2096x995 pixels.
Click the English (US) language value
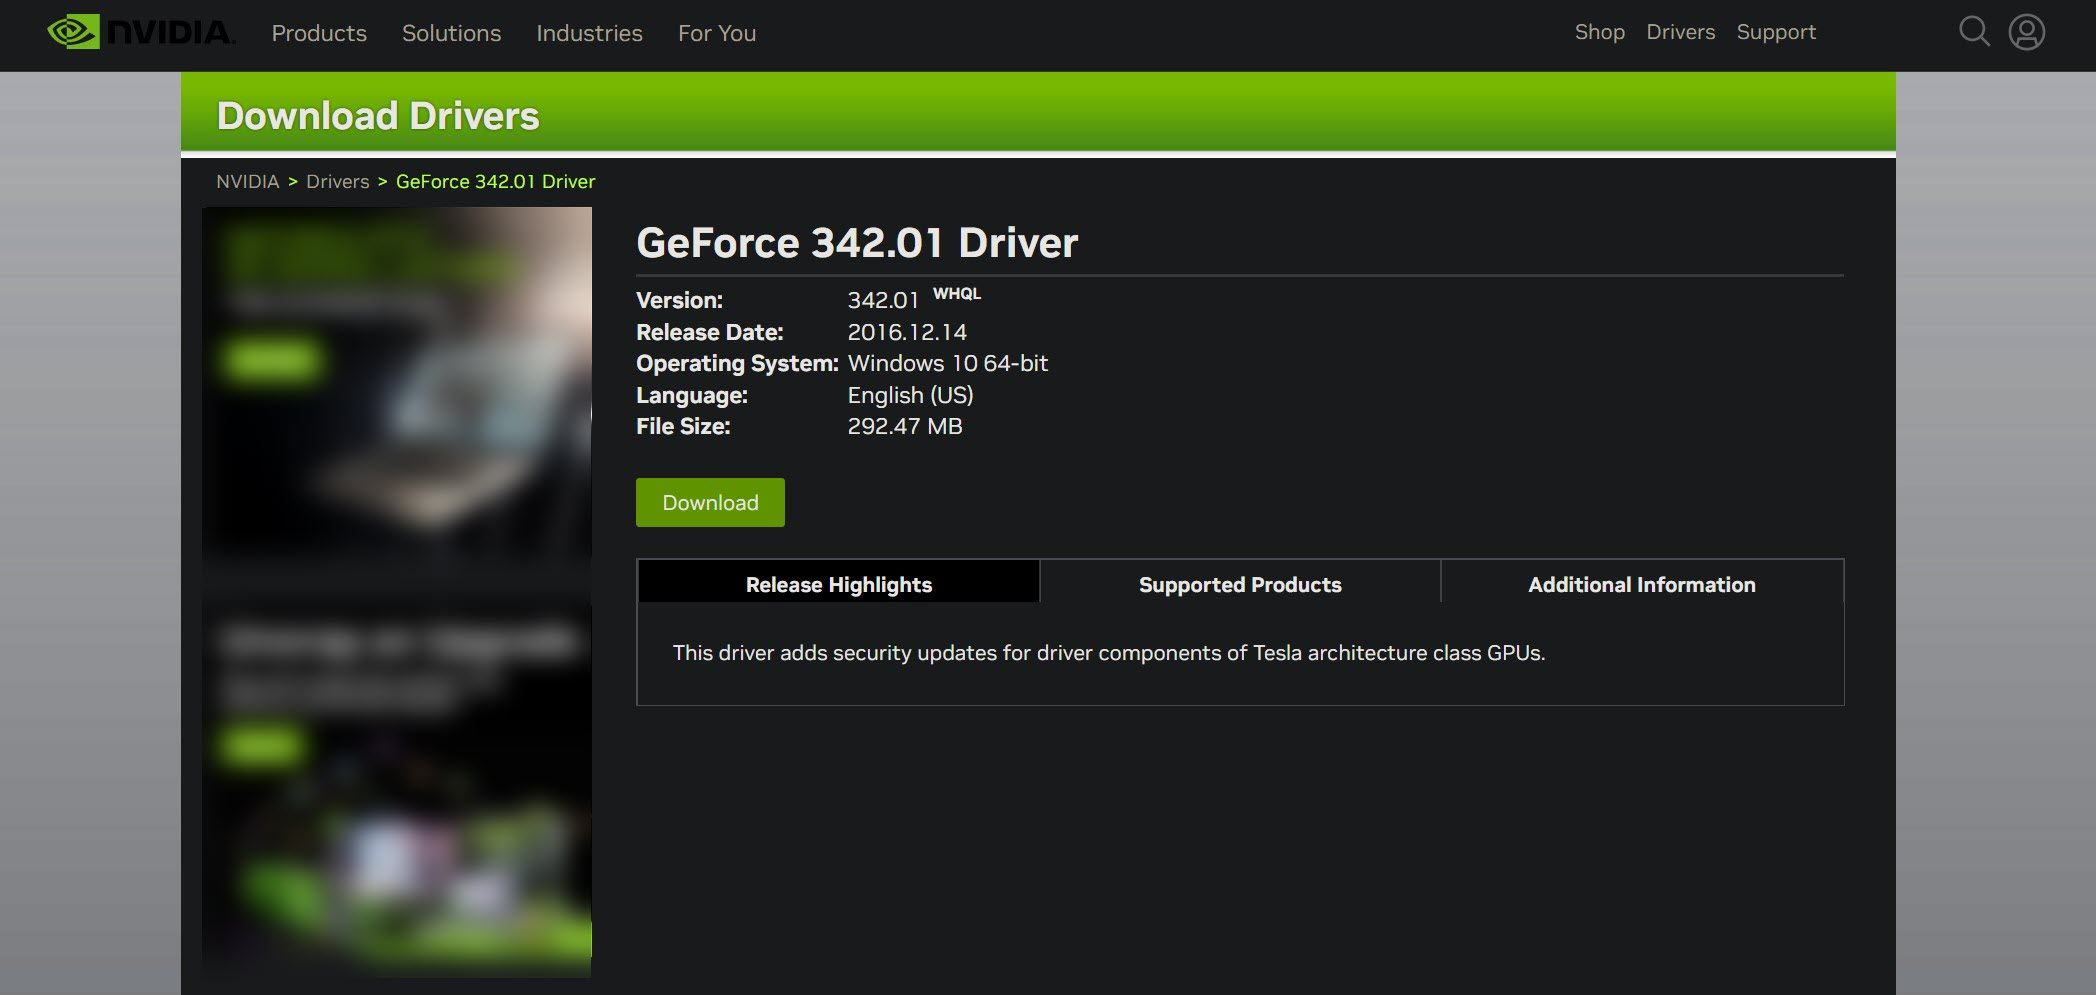tap(910, 395)
